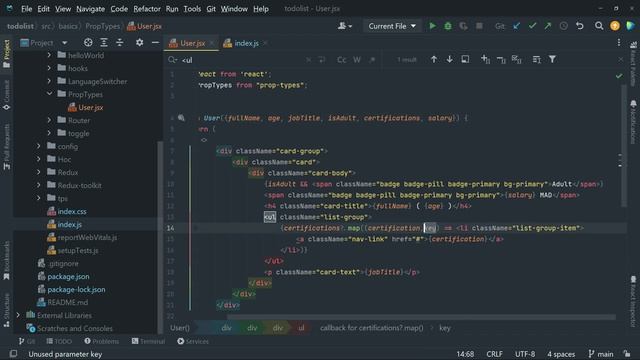Add selection for next occurrence icon
The height and width of the screenshot is (360, 640).
[x=485, y=60]
